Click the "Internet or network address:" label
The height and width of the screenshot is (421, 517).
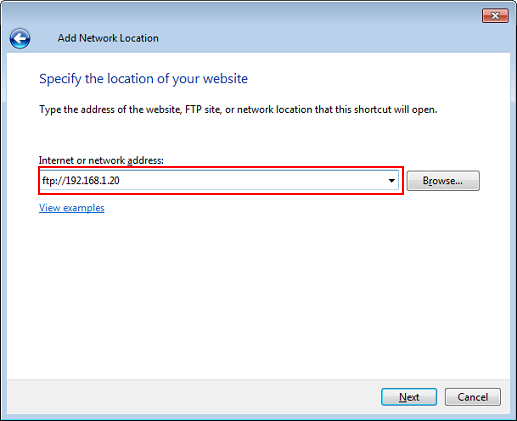tap(101, 161)
